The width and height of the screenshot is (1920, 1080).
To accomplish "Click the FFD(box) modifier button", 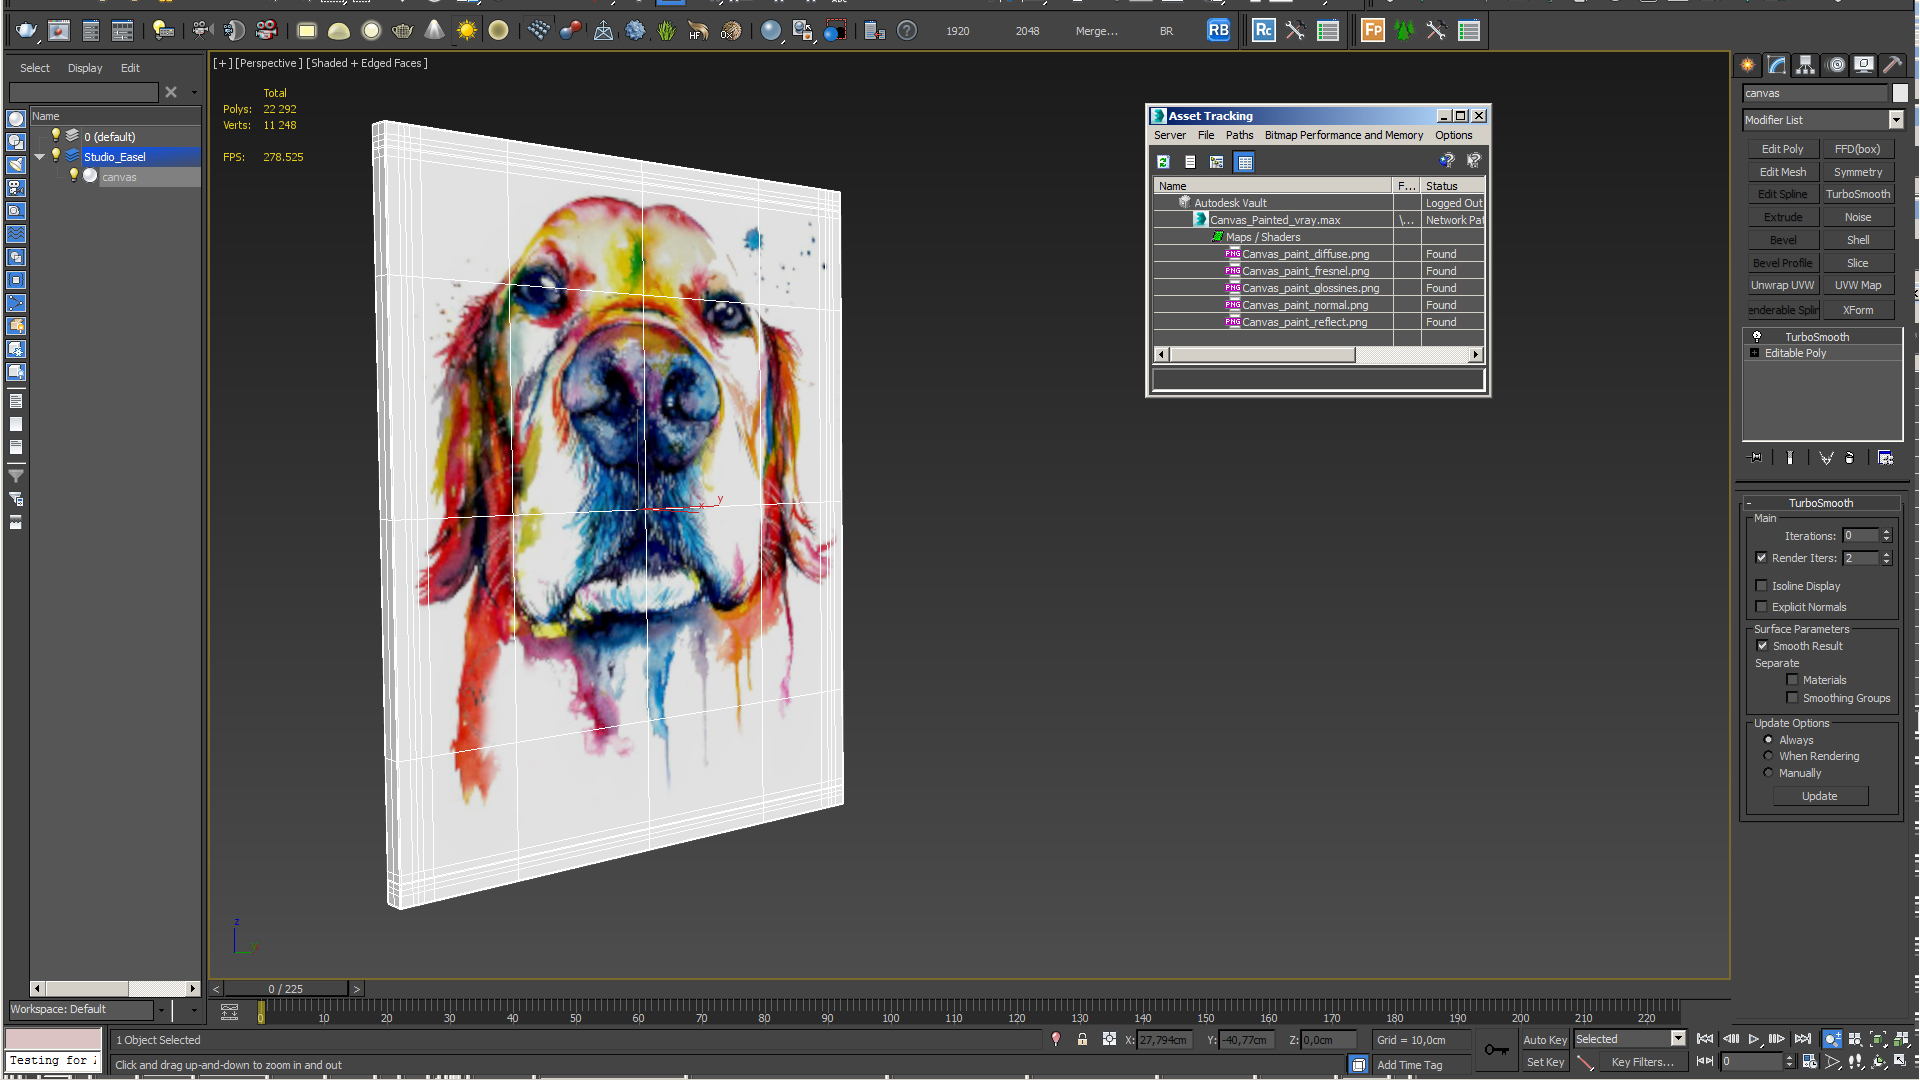I will click(1857, 149).
